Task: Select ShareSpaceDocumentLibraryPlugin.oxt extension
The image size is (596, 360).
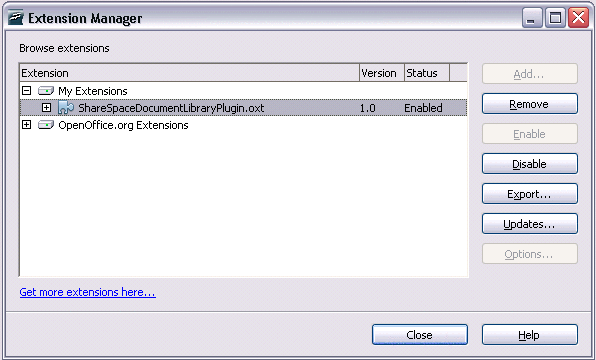Action: coord(243,108)
